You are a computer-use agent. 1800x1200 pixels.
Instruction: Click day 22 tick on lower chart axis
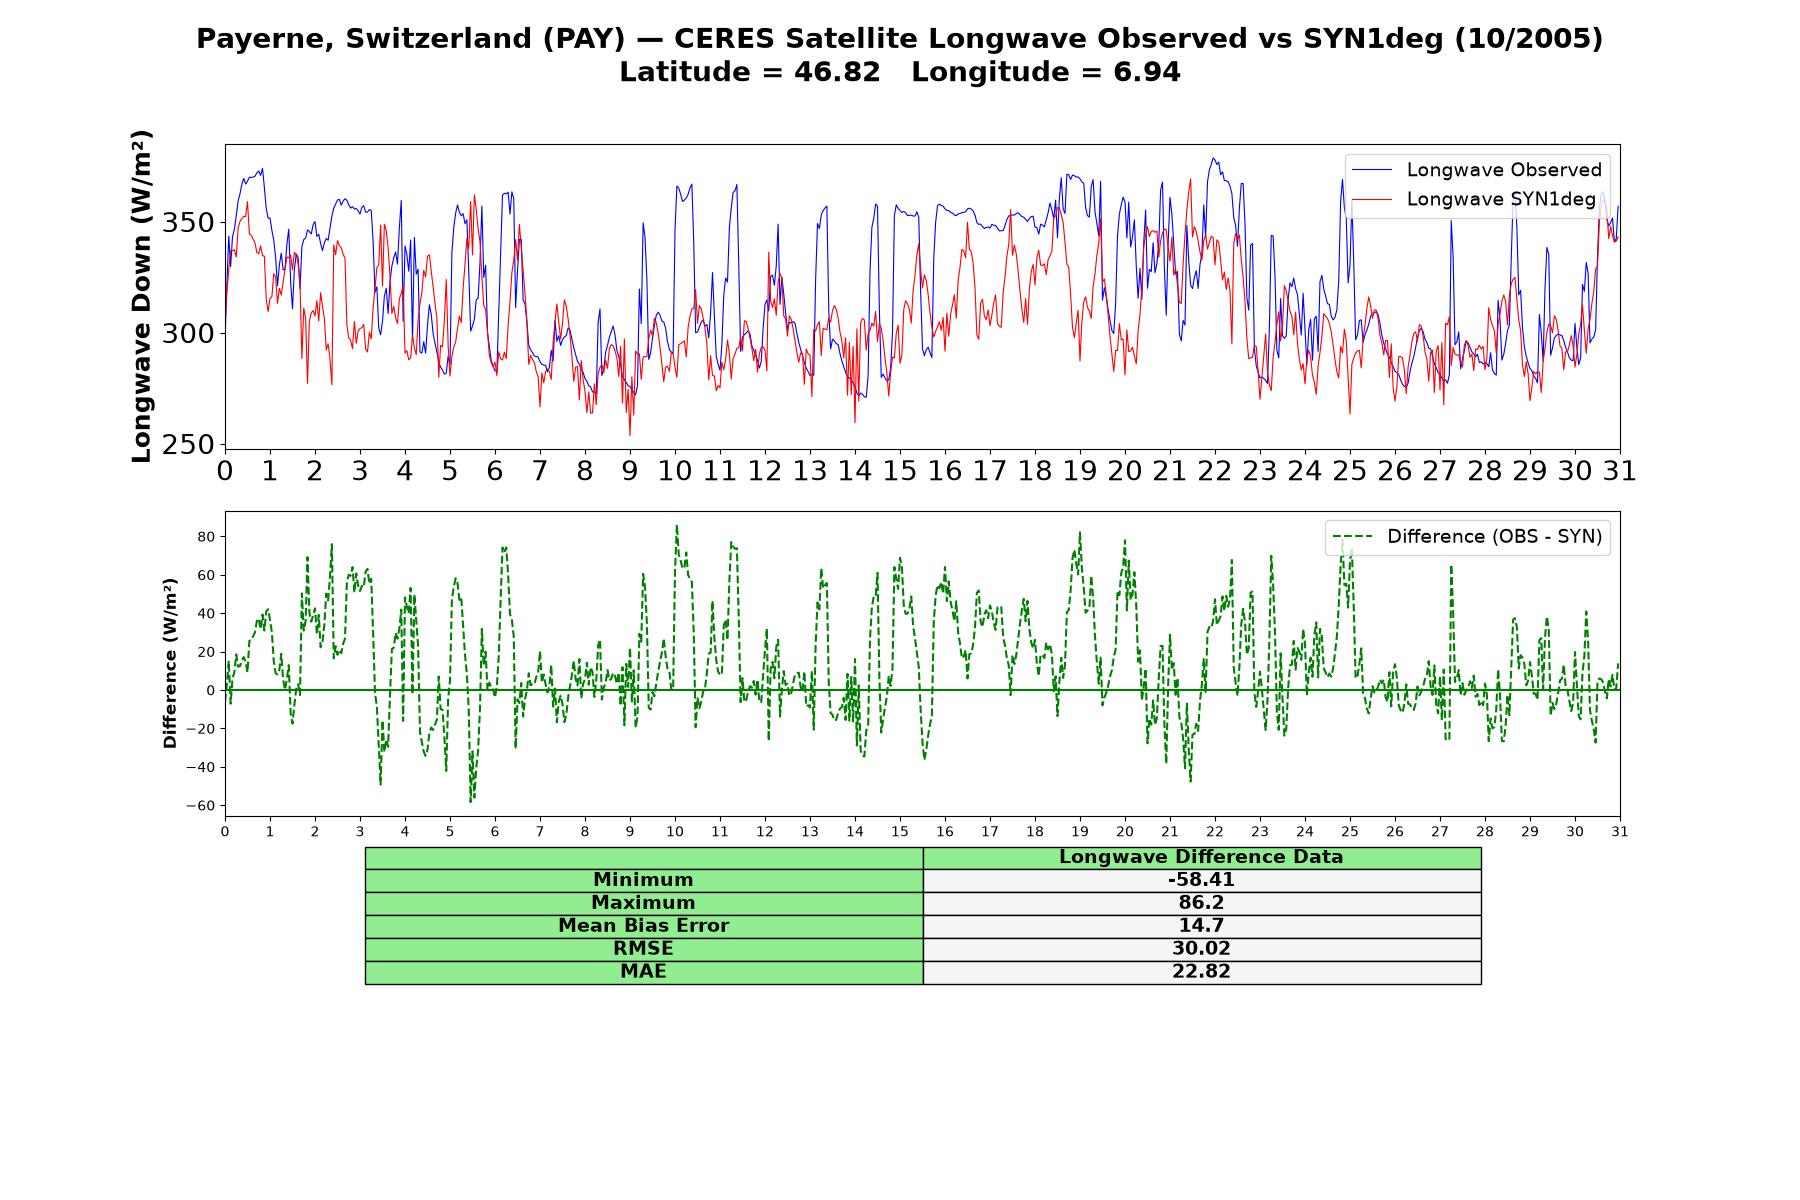pyautogui.click(x=1214, y=831)
